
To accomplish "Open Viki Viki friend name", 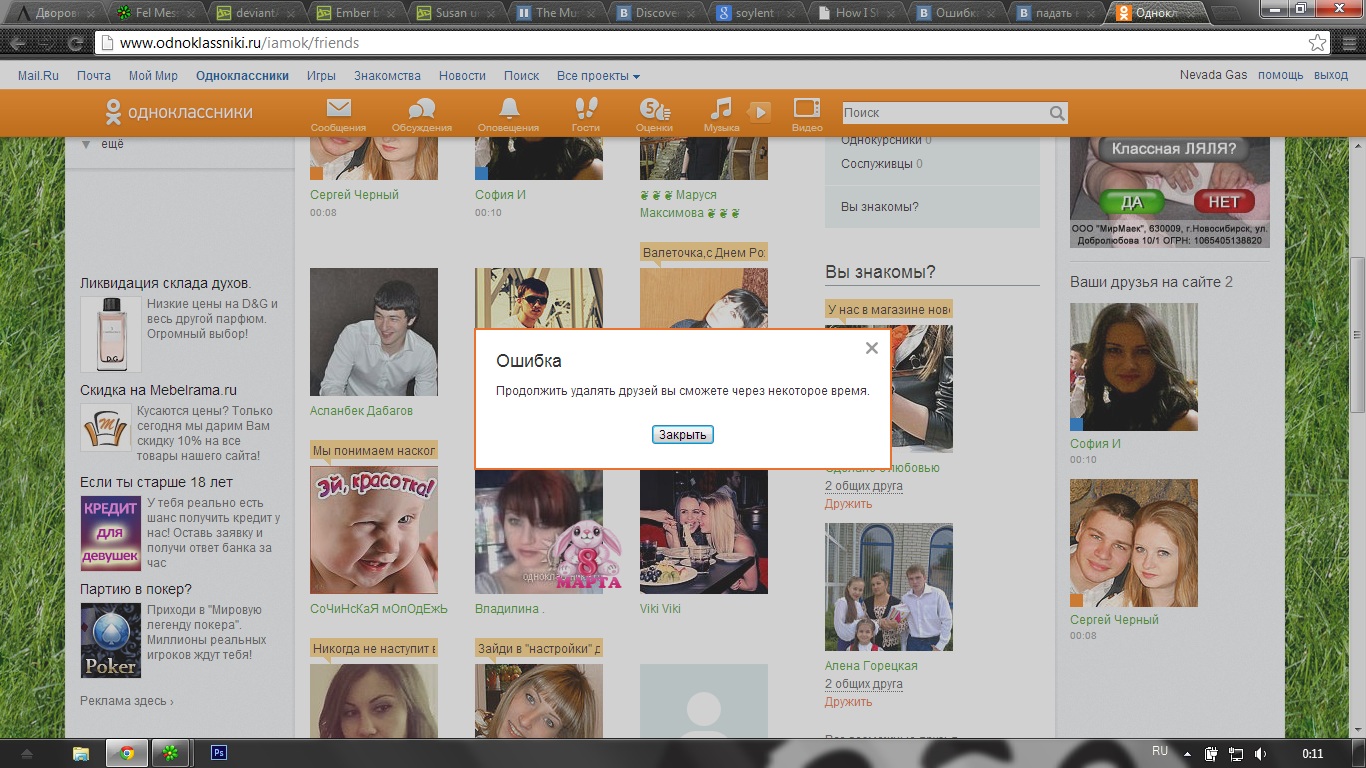I will 660,608.
